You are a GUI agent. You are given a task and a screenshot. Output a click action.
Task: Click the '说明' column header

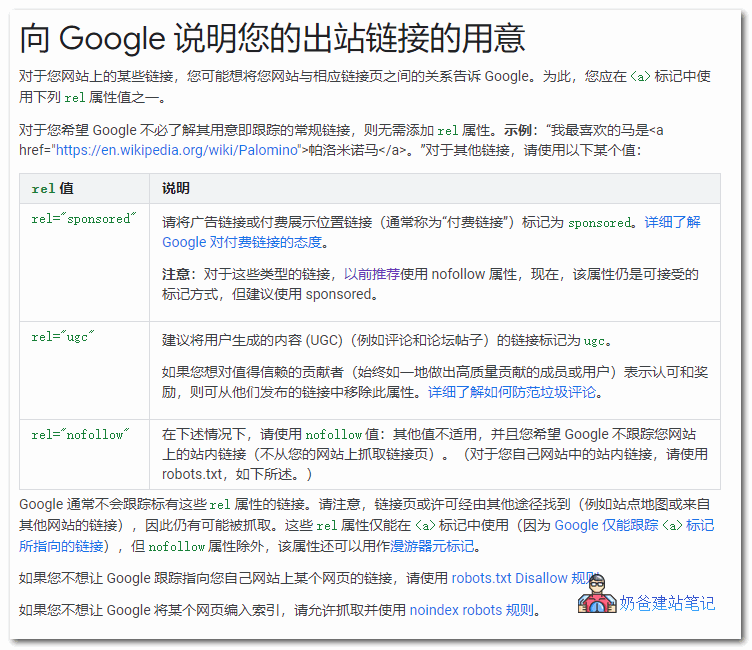pos(435,189)
